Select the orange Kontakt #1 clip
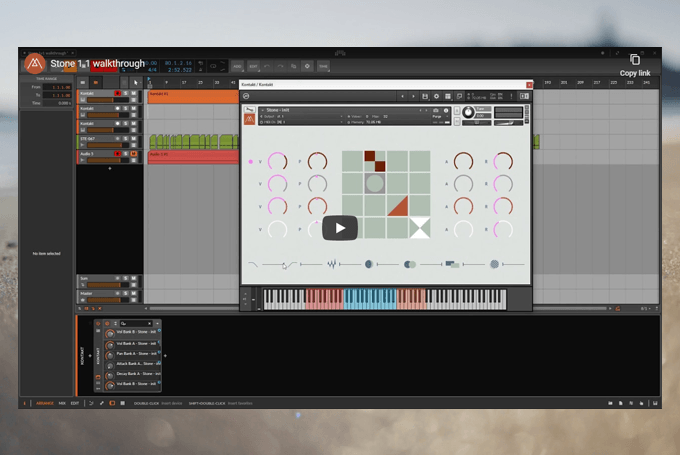Screen dimensions: 680x455 (193, 97)
